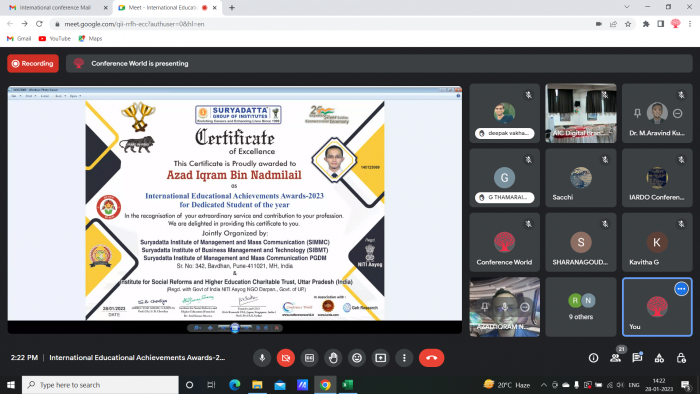This screenshot has width=700, height=394.
Task: Click the Windows search box
Action: [x=100, y=385]
